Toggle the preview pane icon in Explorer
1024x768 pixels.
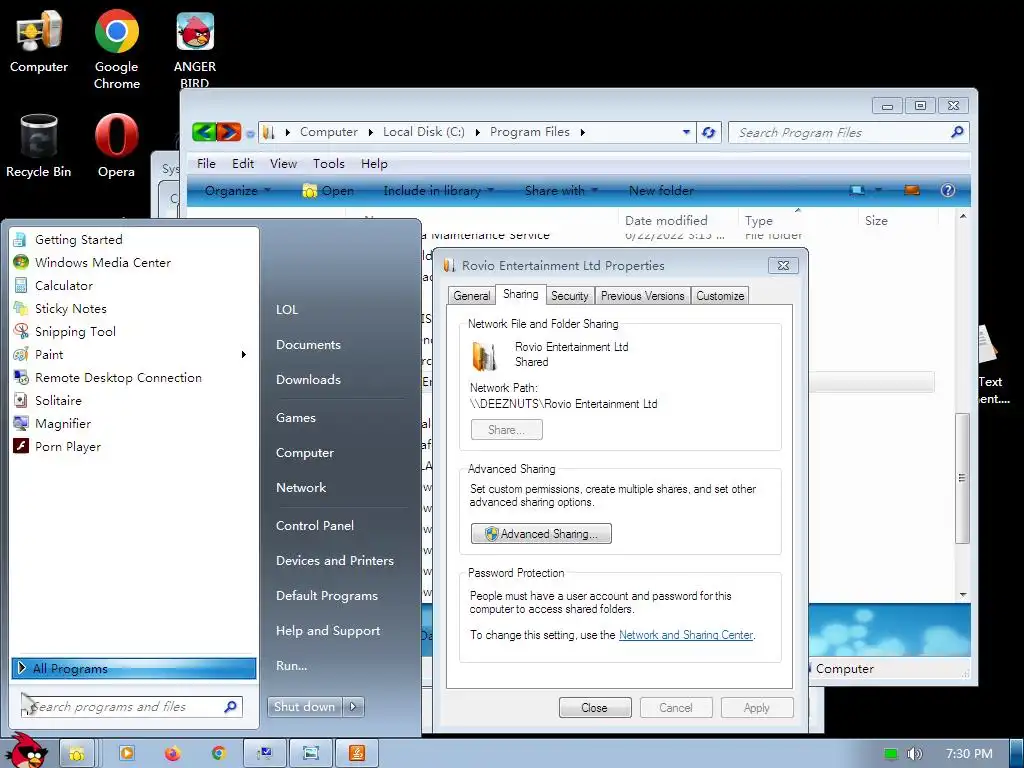click(x=912, y=190)
